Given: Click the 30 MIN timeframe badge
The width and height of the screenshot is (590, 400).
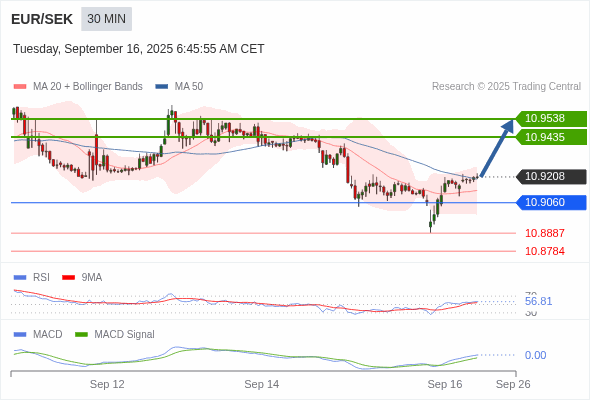Looking at the screenshot, I should click(x=106, y=19).
